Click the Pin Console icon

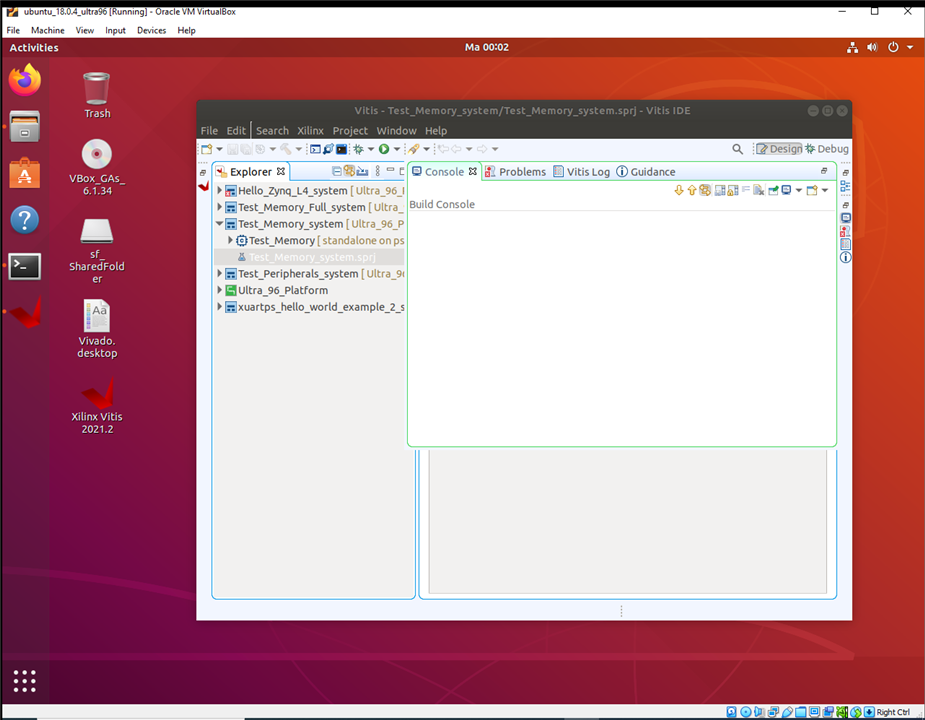773,190
